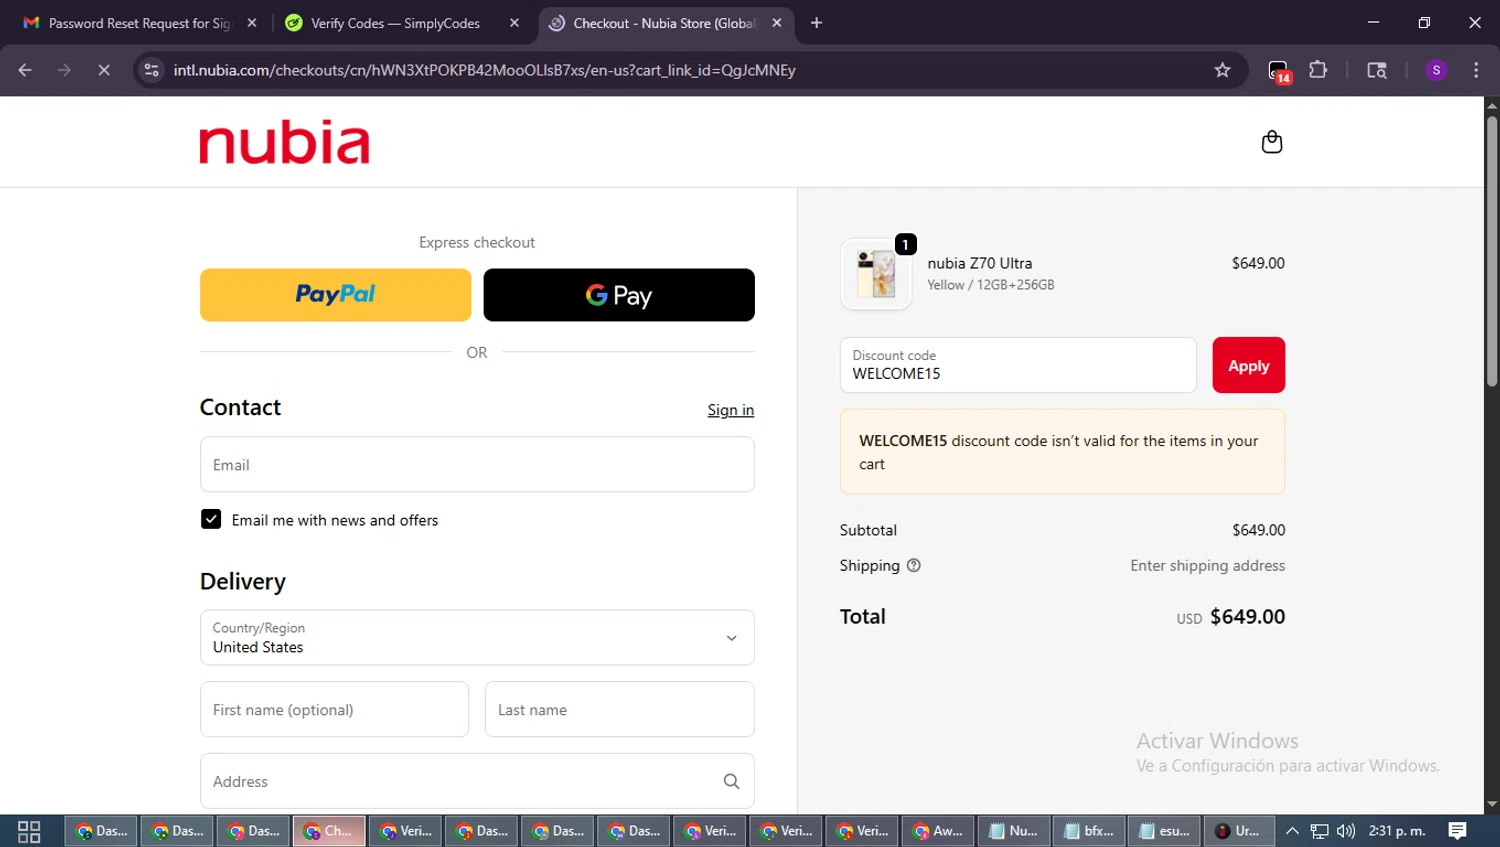Click the WELCOME15 invalid discount message
Viewport: 1500px width, 847px height.
pos(1062,452)
